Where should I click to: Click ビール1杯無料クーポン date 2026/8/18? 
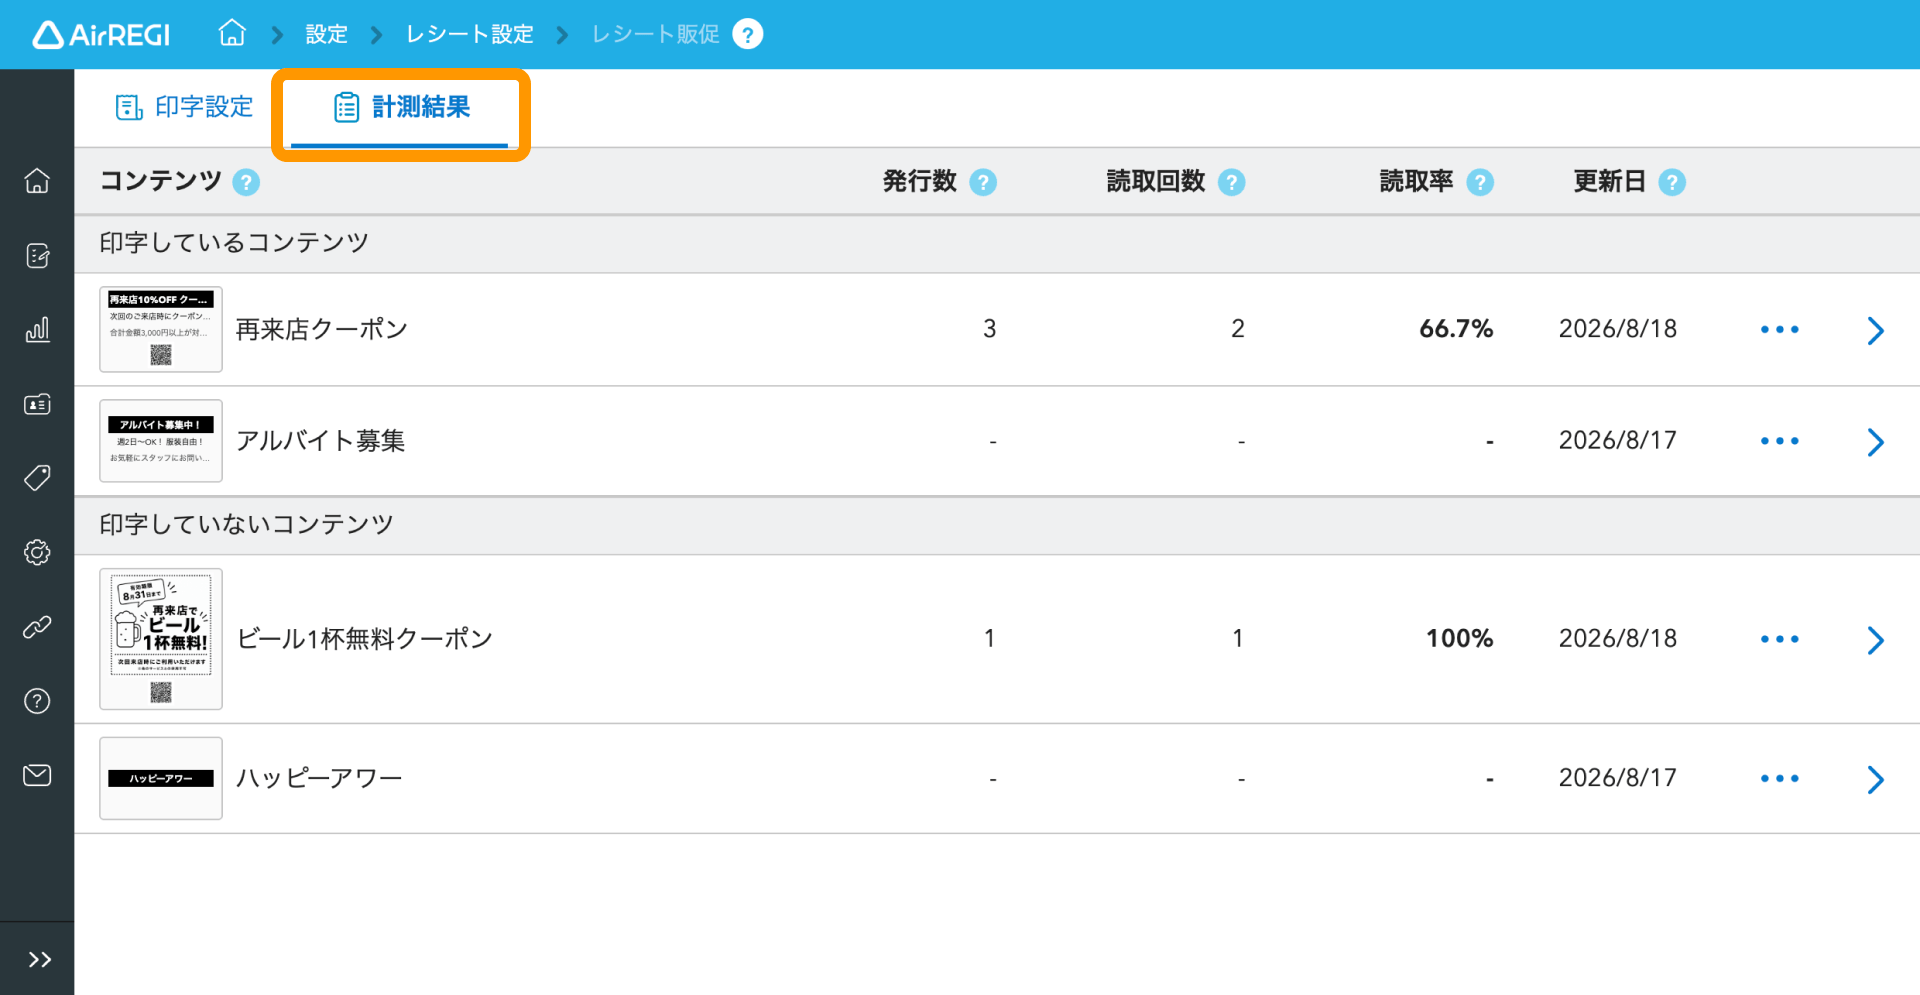1618,639
